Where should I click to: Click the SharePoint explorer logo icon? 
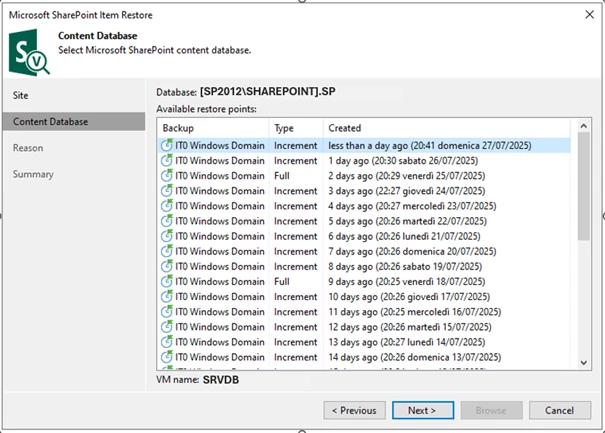29,52
